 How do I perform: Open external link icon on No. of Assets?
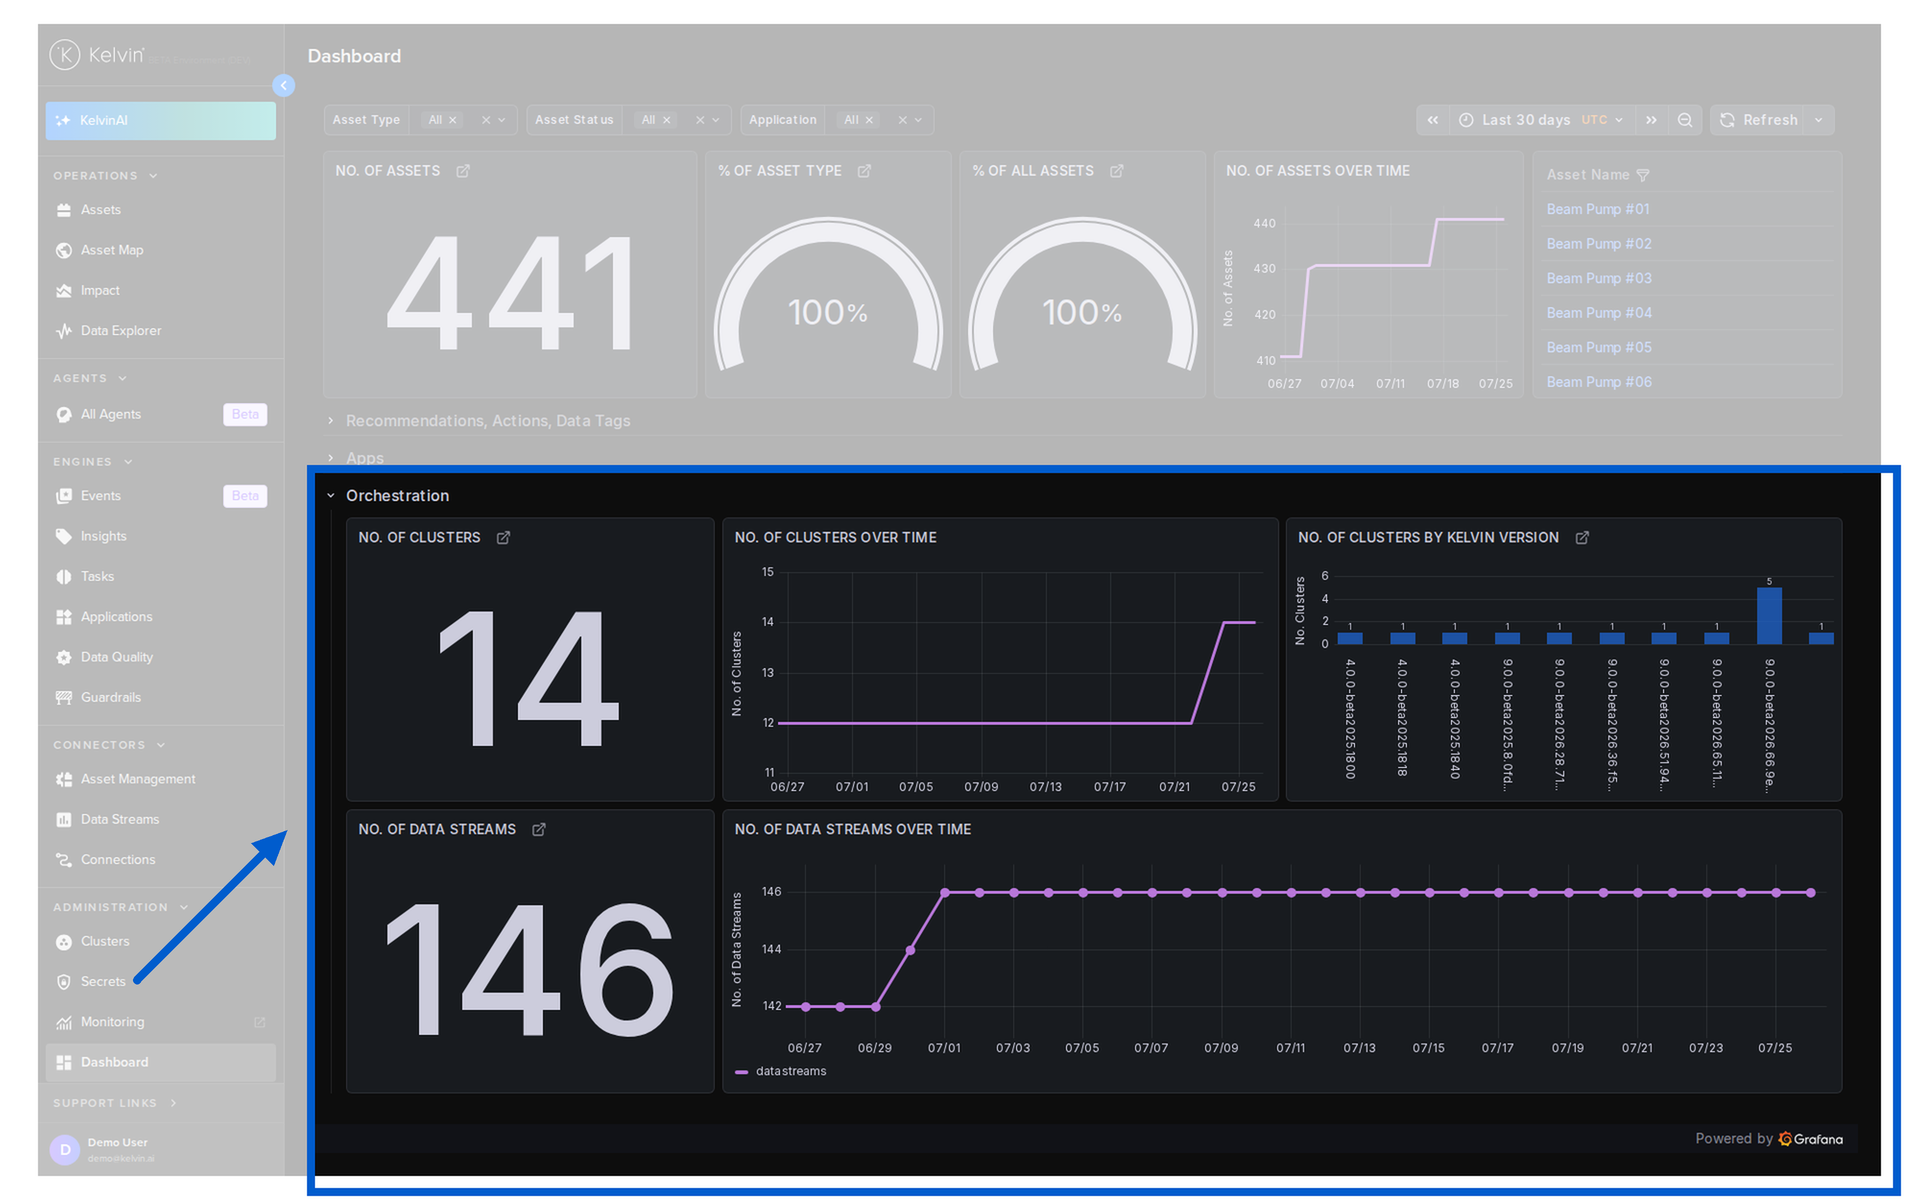pyautogui.click(x=463, y=171)
